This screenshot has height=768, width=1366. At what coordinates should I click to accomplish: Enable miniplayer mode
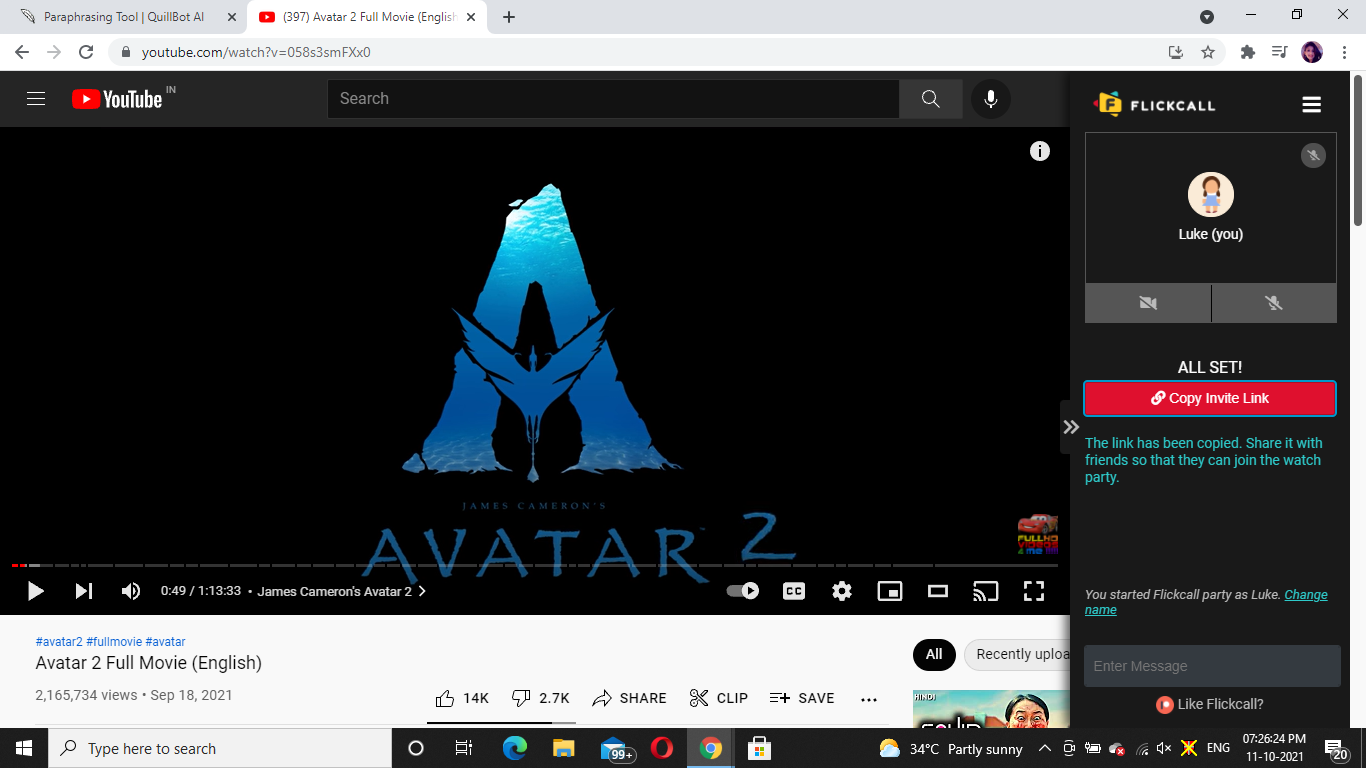coord(890,591)
